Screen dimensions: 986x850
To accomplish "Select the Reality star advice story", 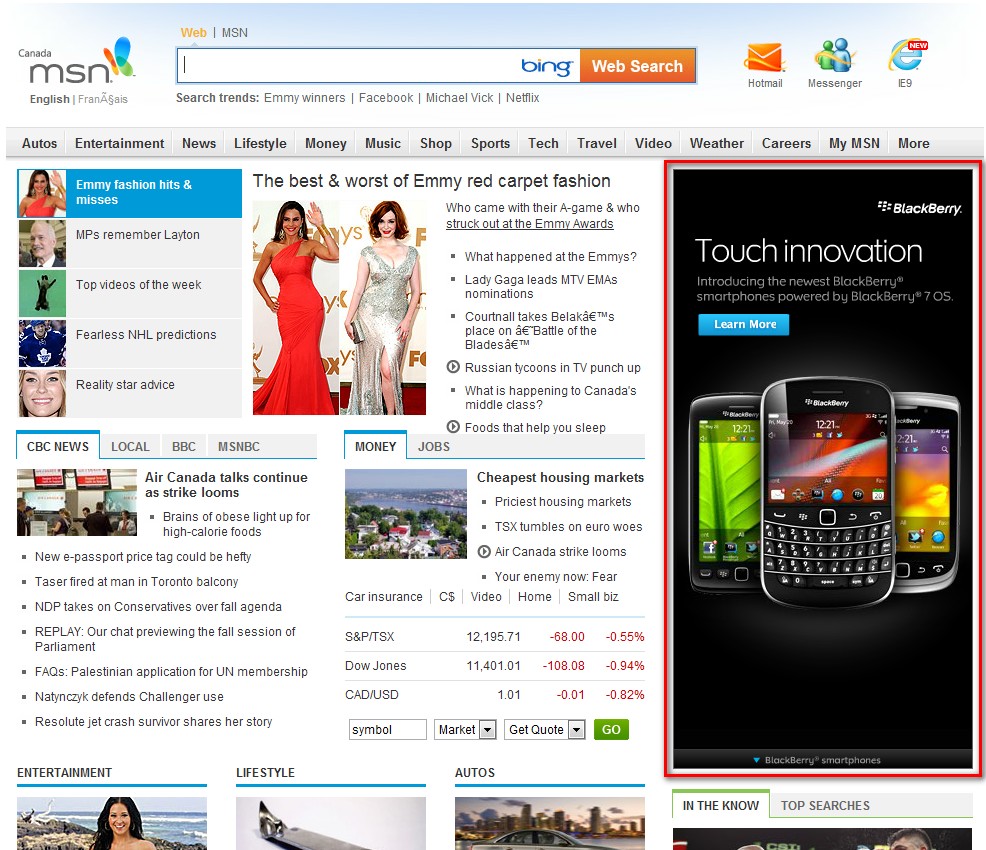I will [130, 394].
